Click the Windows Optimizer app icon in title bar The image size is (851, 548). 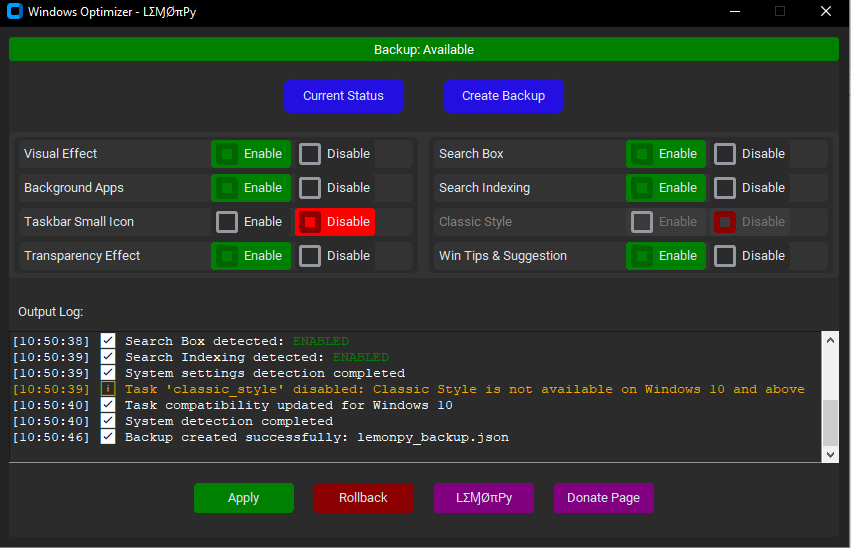[14, 12]
